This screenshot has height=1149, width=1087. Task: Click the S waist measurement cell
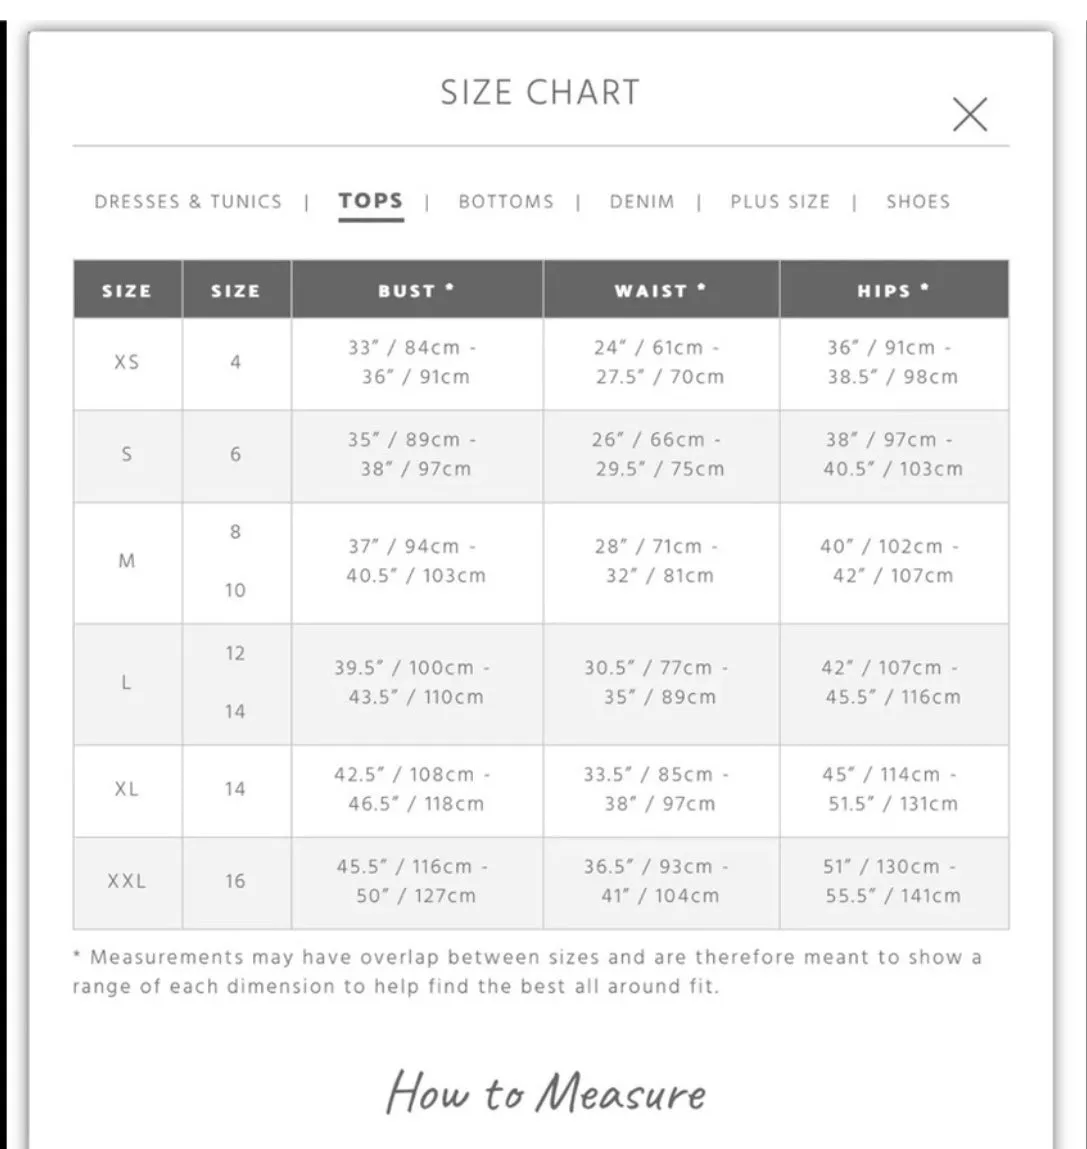coord(661,455)
